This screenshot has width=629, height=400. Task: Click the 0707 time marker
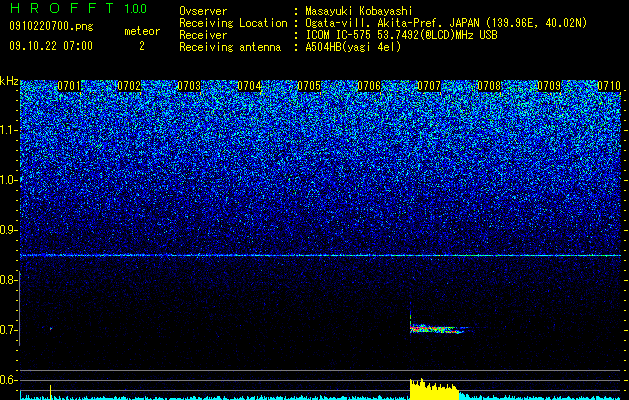point(429,86)
